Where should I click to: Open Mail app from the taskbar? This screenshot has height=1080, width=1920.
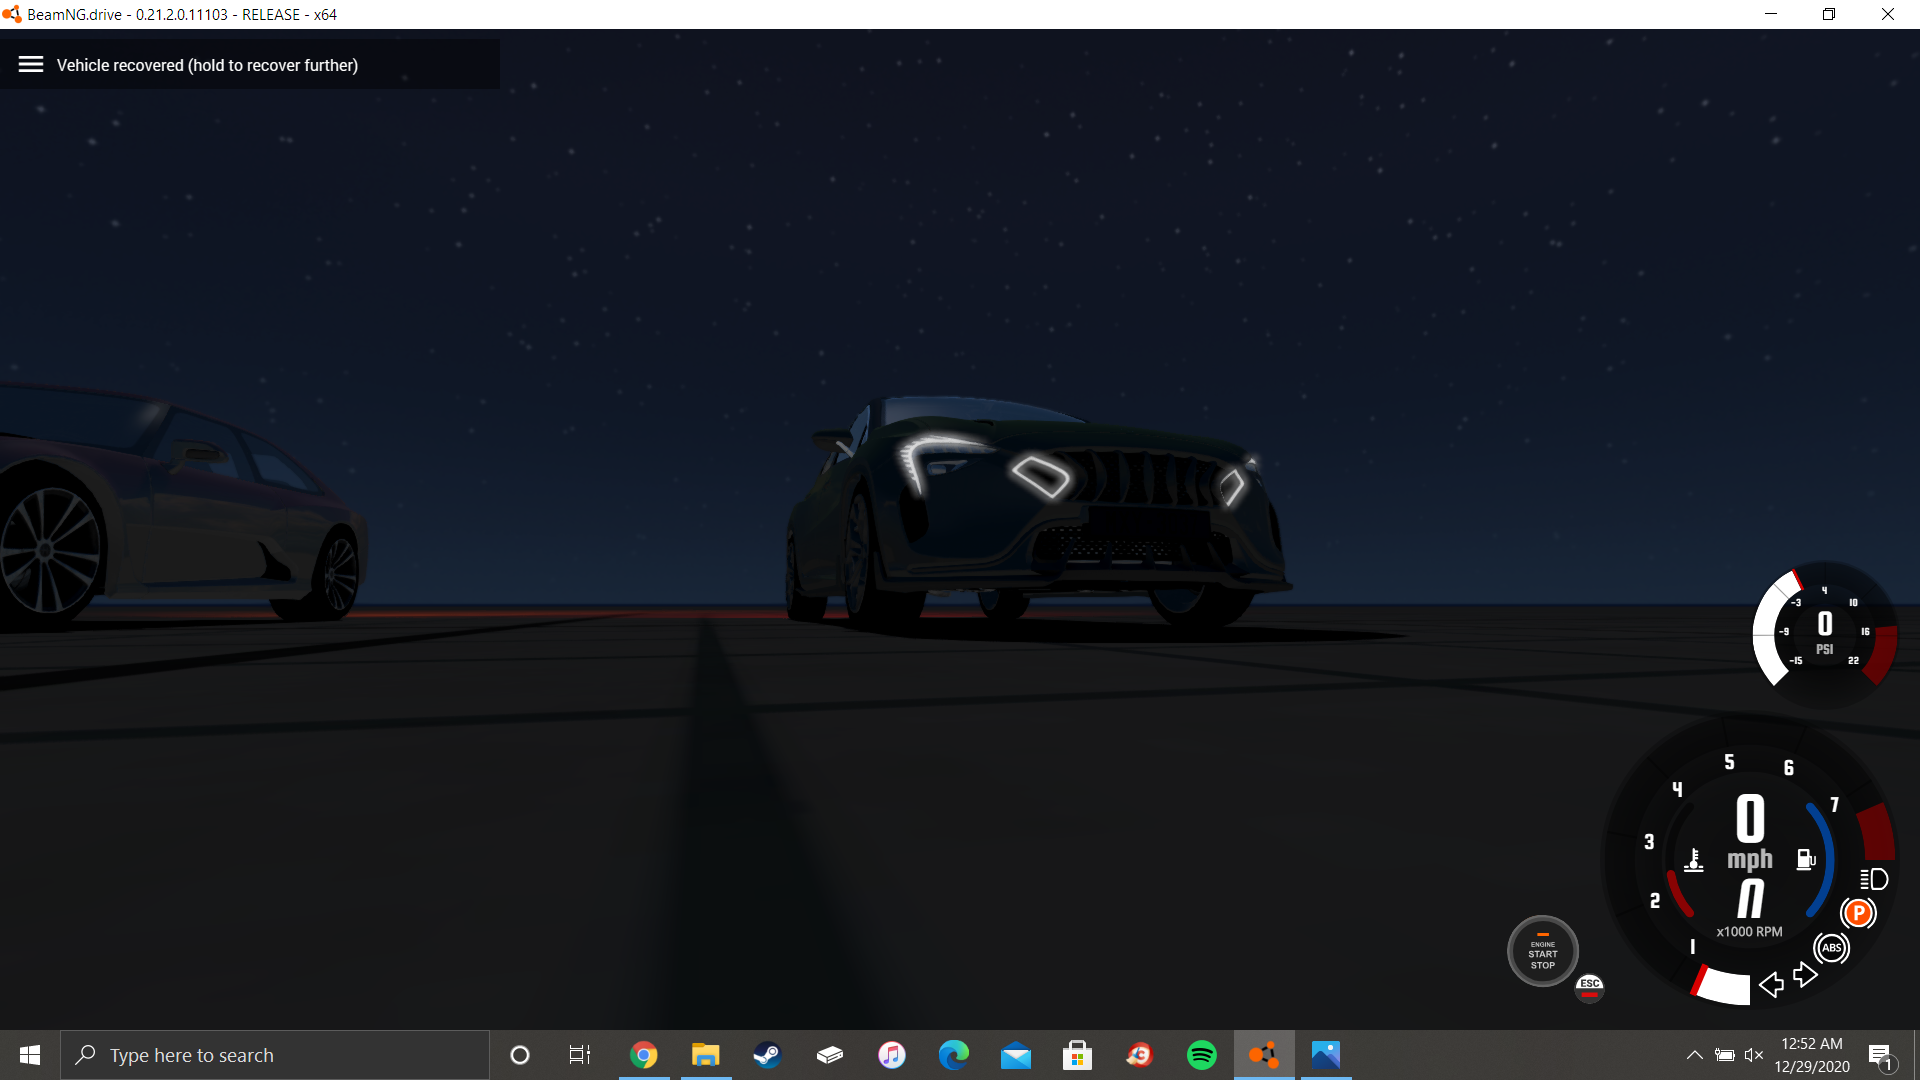click(x=1016, y=1055)
